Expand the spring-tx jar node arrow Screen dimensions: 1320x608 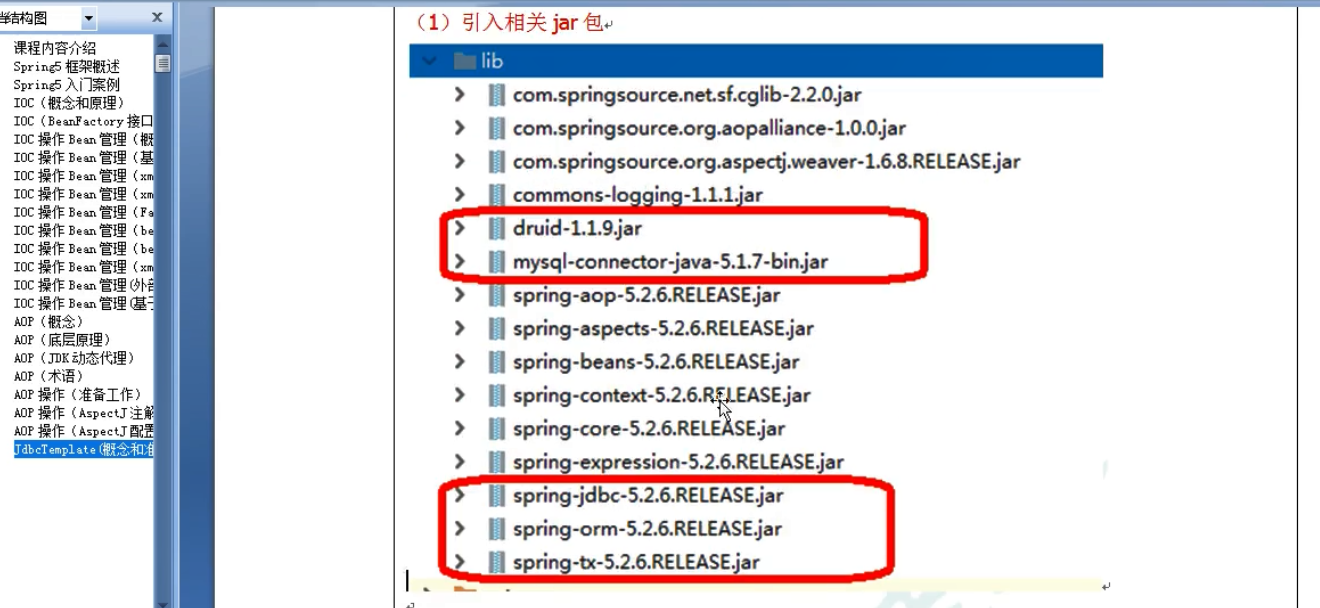pos(460,562)
